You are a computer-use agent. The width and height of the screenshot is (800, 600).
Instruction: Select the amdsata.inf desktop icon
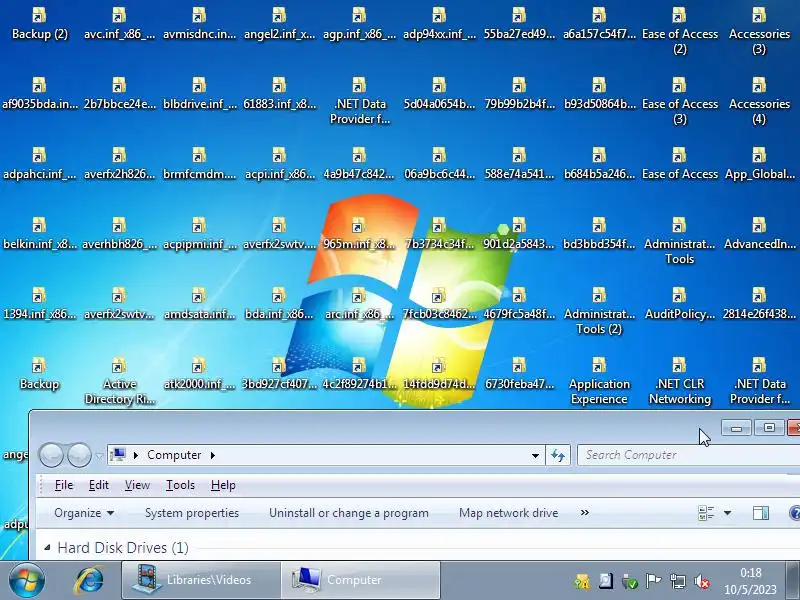pos(199,304)
